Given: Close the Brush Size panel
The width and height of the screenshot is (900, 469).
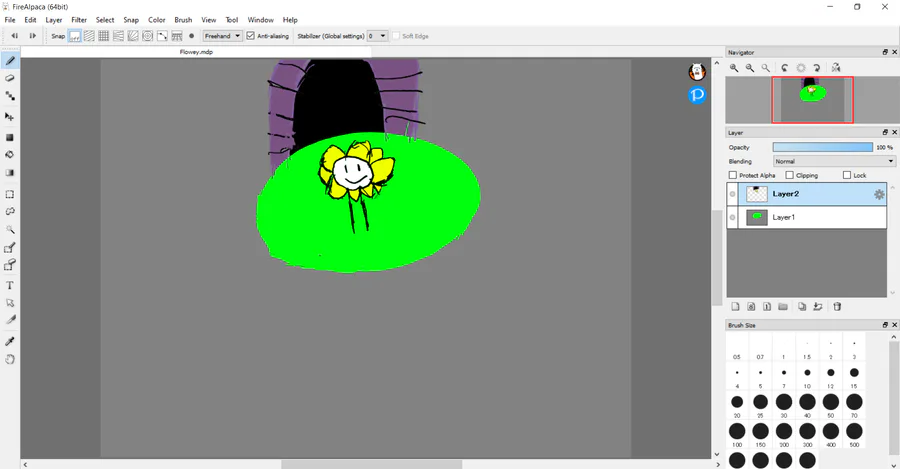Looking at the screenshot, I should [x=894, y=325].
